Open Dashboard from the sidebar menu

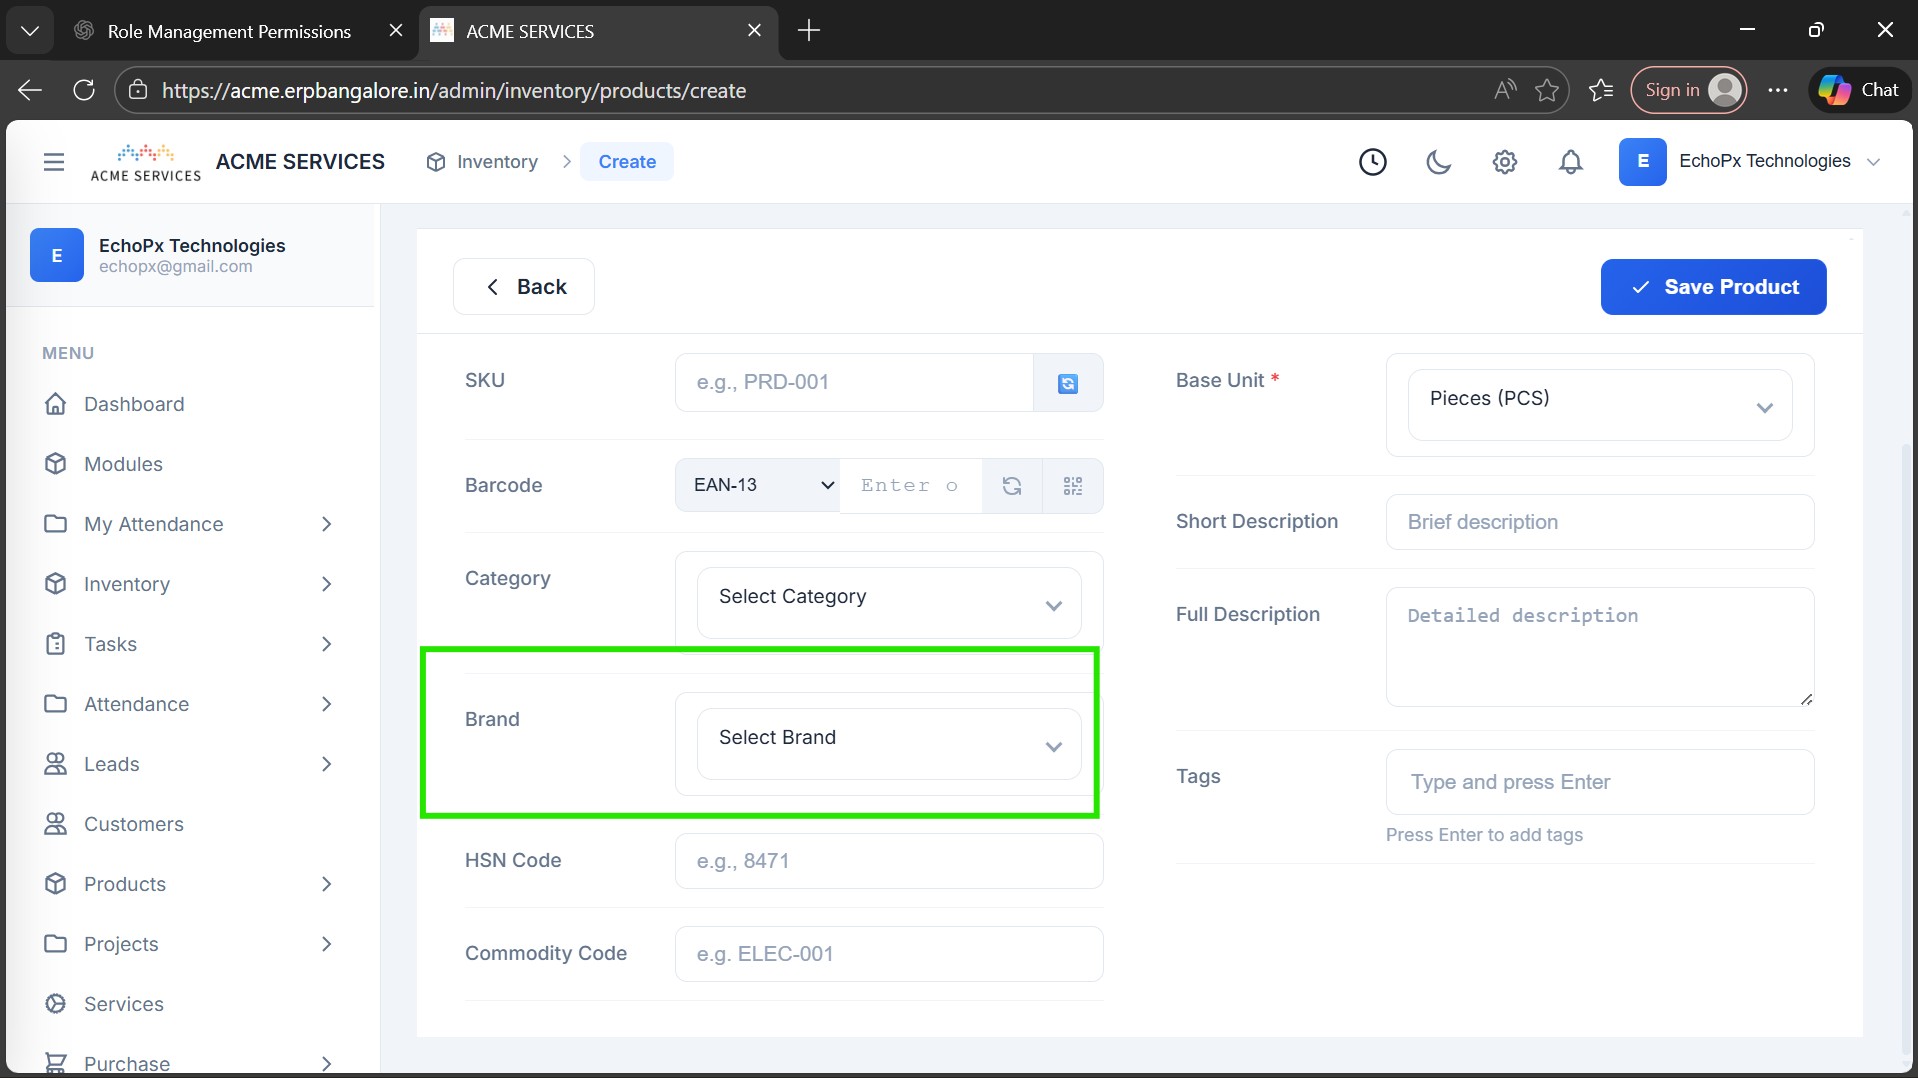click(x=134, y=404)
